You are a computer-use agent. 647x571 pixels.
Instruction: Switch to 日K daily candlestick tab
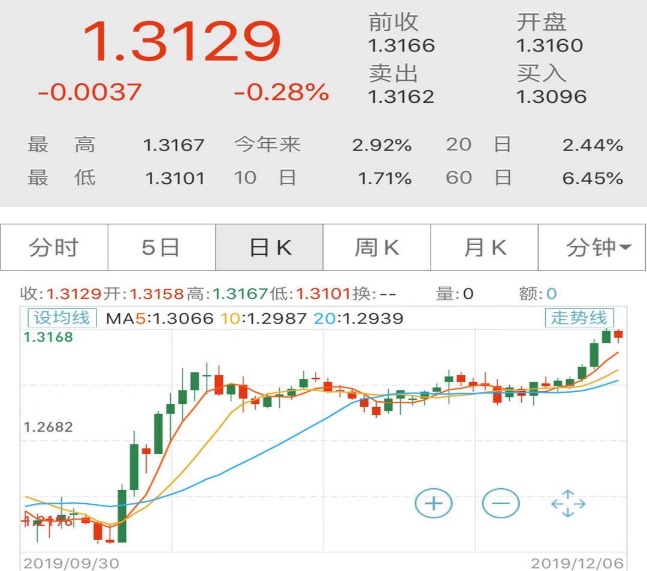[x=269, y=248]
